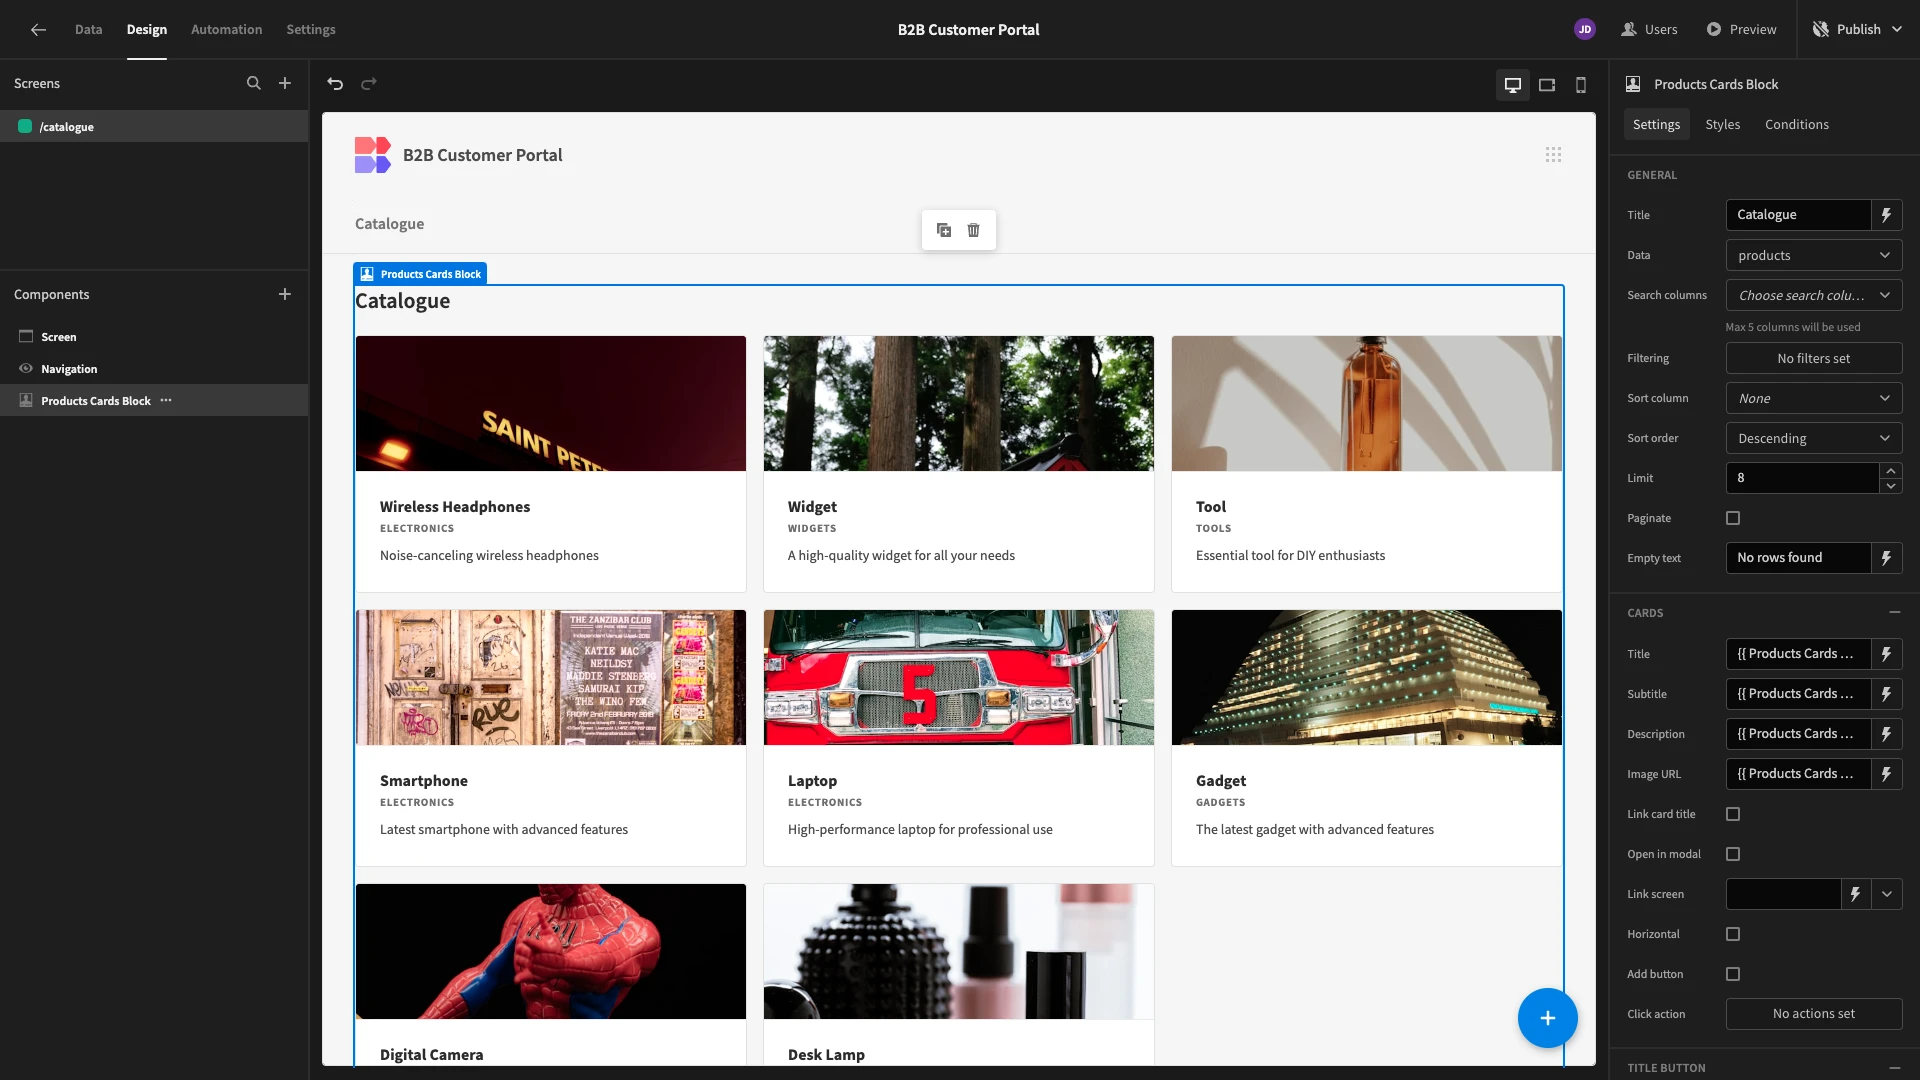Delete the selected block with trash icon
1920x1080 pixels.
pos(974,230)
